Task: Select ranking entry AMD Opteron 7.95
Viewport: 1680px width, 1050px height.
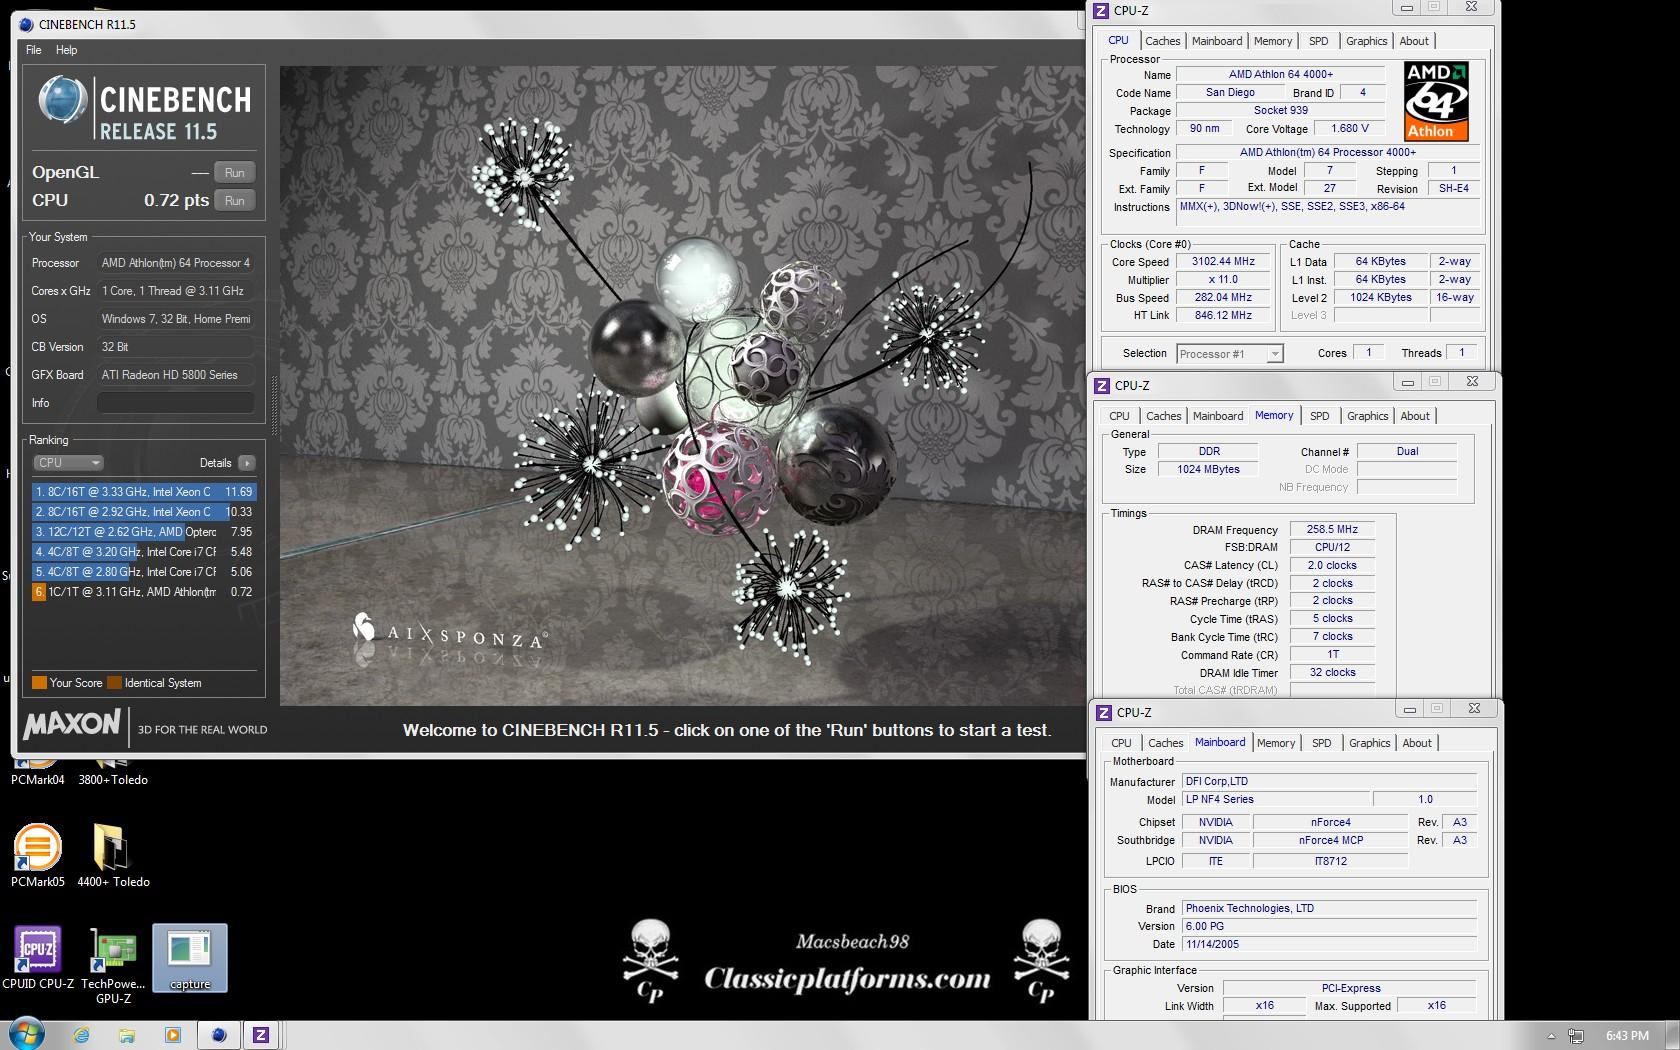Action: 144,532
